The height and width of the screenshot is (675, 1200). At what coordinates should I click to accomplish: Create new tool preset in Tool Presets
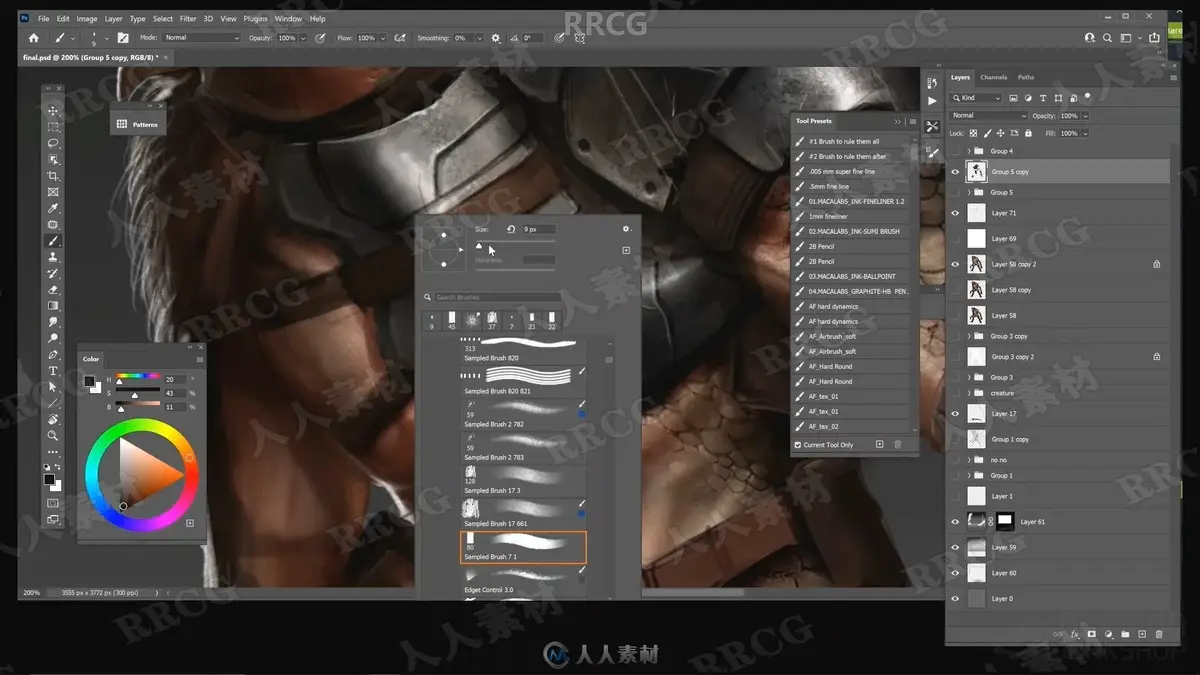click(879, 444)
